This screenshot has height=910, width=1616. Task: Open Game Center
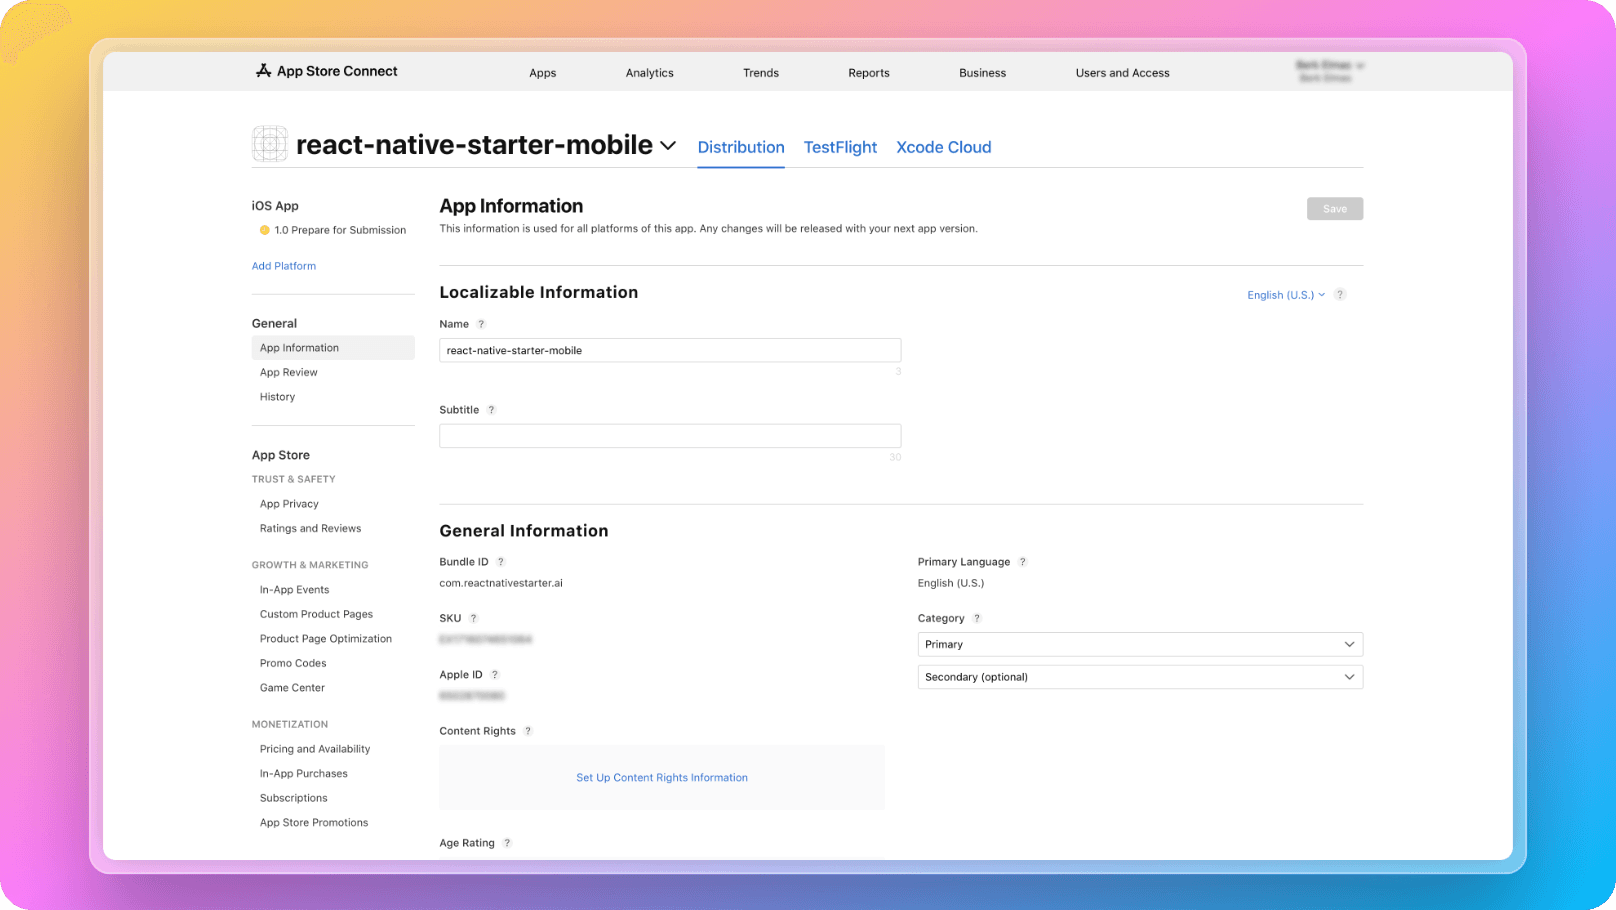(x=292, y=688)
